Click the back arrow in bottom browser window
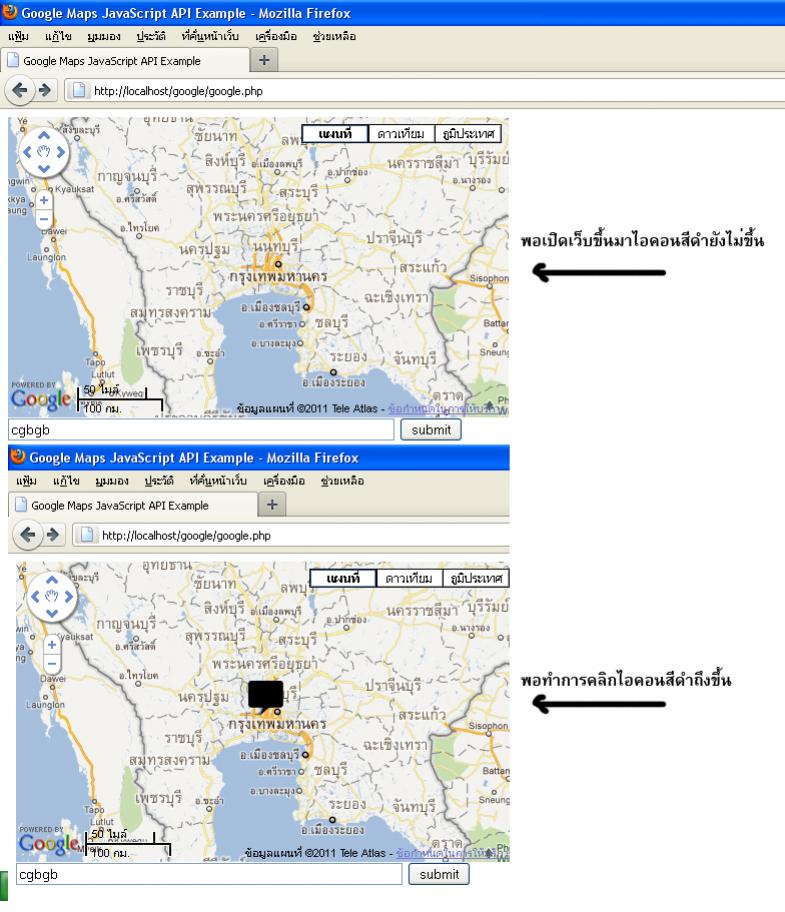The width and height of the screenshot is (785, 912). pyautogui.click(x=28, y=535)
